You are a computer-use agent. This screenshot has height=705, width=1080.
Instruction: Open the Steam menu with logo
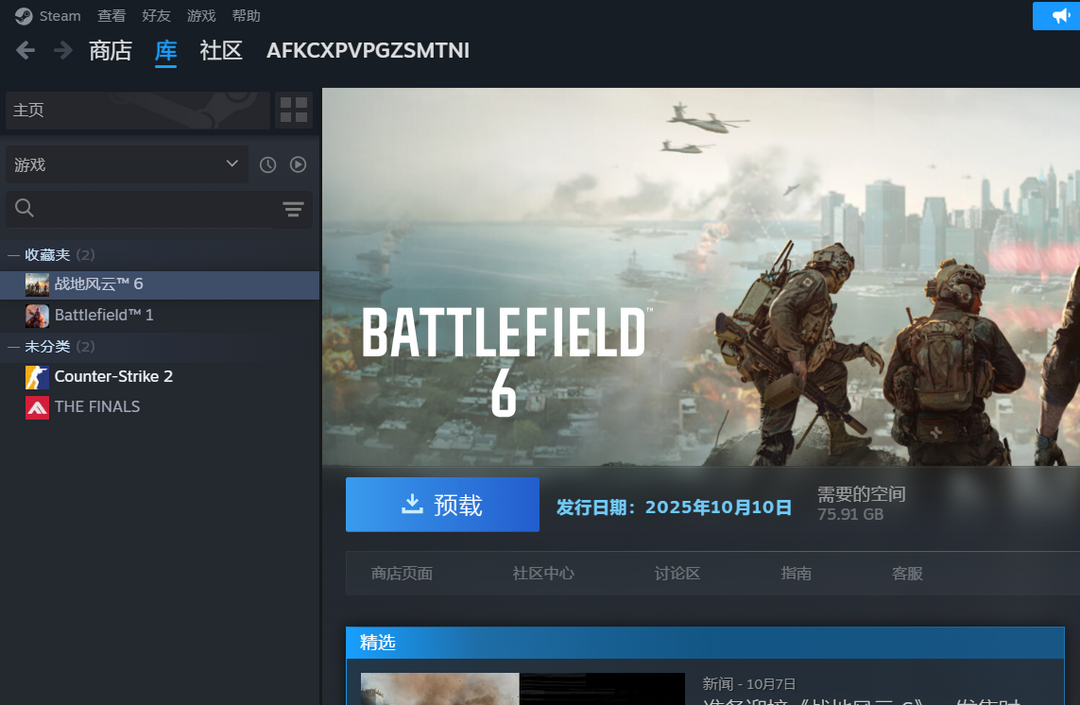[x=48, y=16]
